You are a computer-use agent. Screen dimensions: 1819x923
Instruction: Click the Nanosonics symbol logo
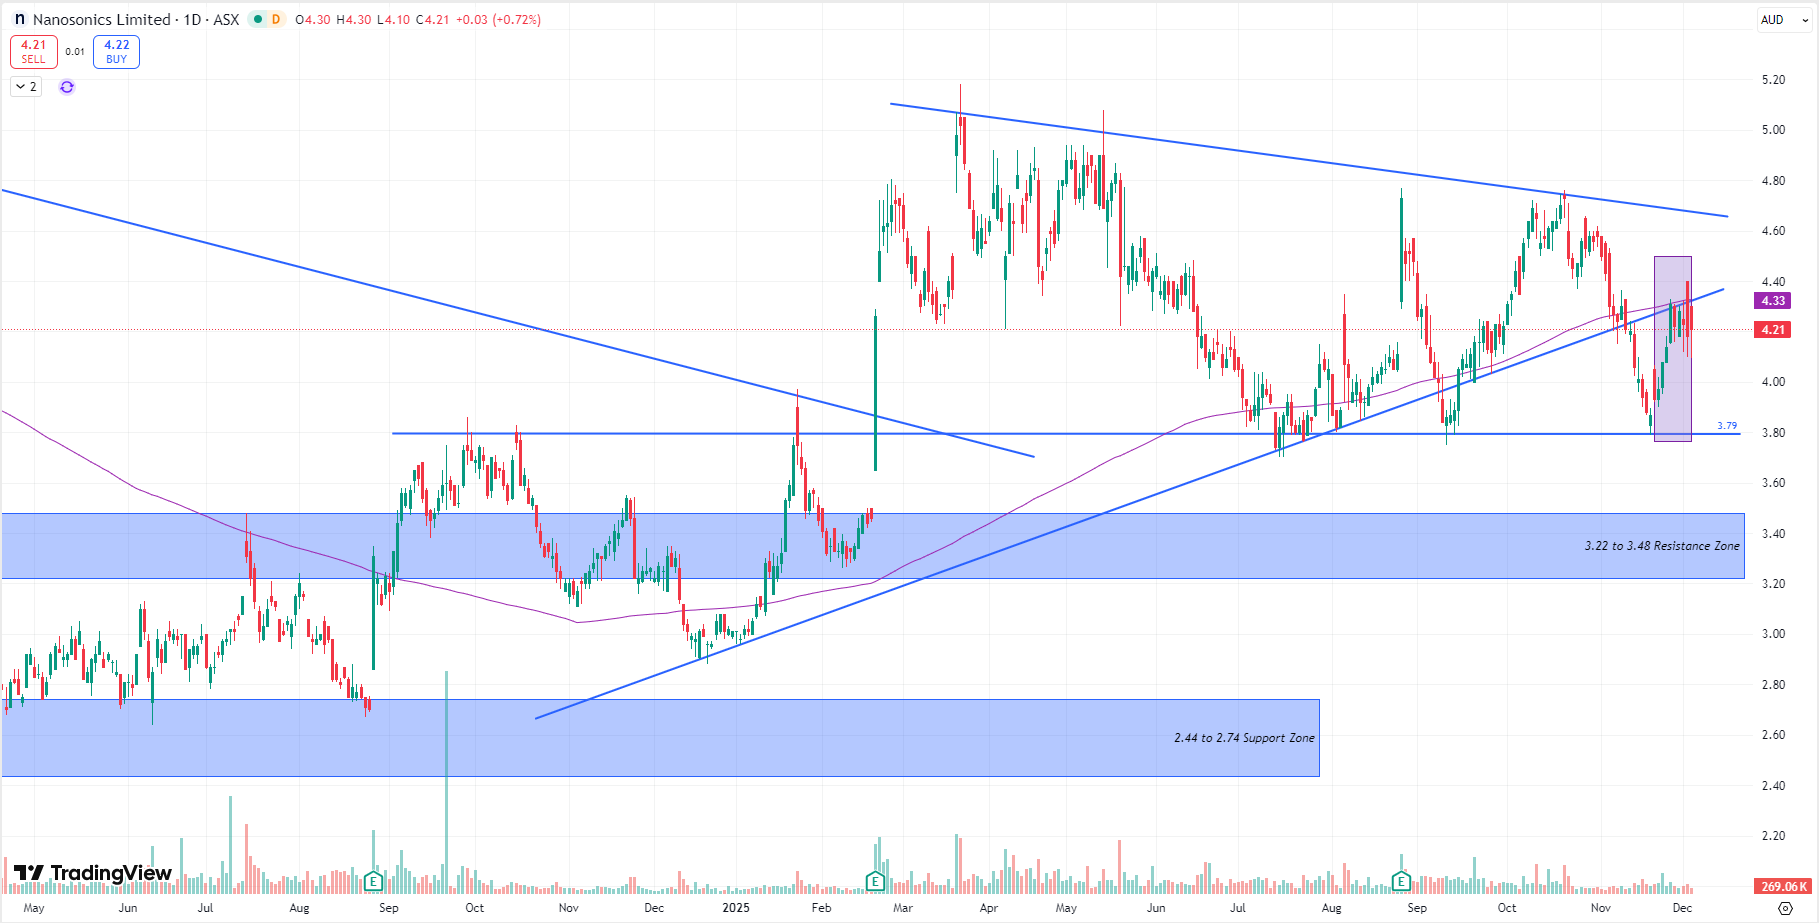click(x=19, y=19)
